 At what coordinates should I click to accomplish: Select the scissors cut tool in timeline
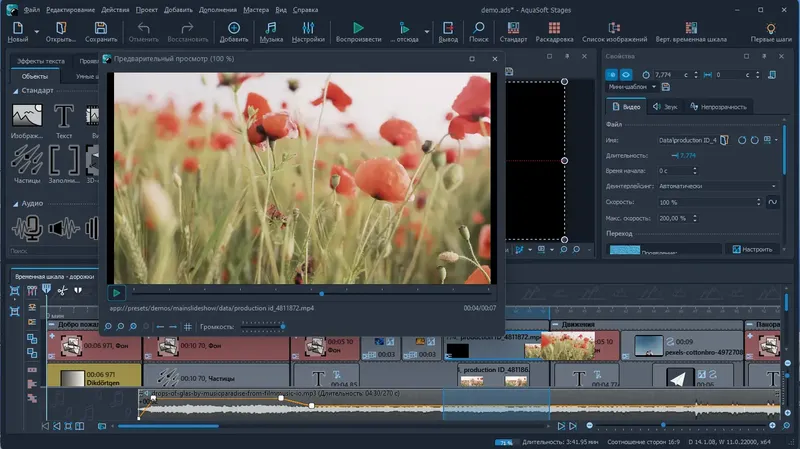tap(62, 291)
